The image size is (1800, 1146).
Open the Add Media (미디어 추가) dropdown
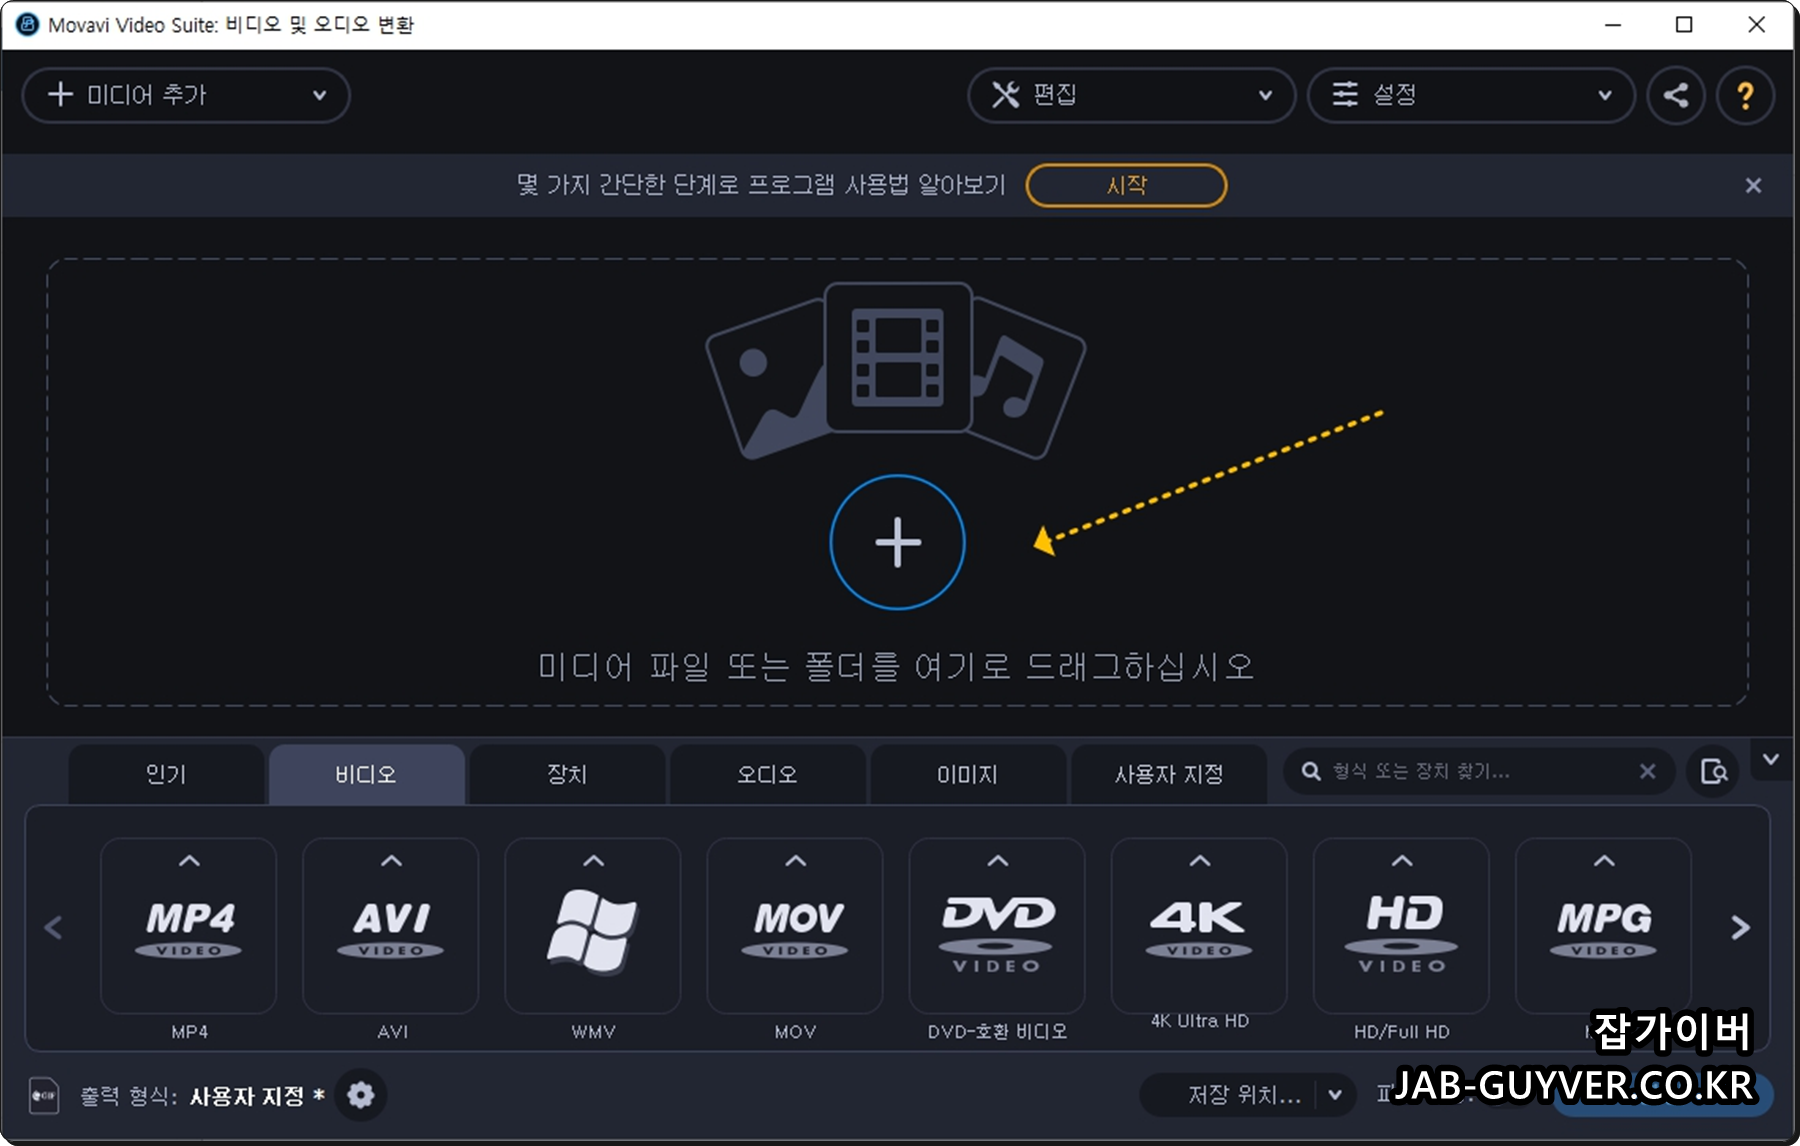point(186,95)
